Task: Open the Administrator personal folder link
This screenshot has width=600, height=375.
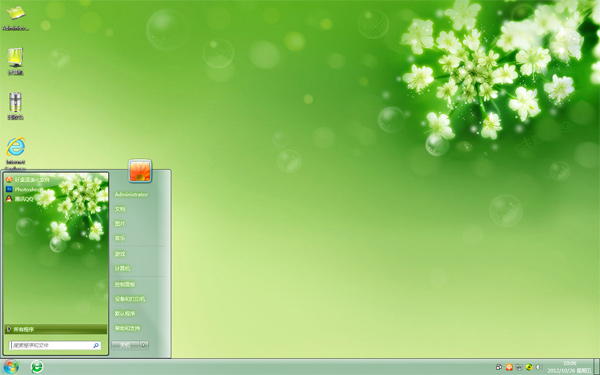Action: (131, 194)
